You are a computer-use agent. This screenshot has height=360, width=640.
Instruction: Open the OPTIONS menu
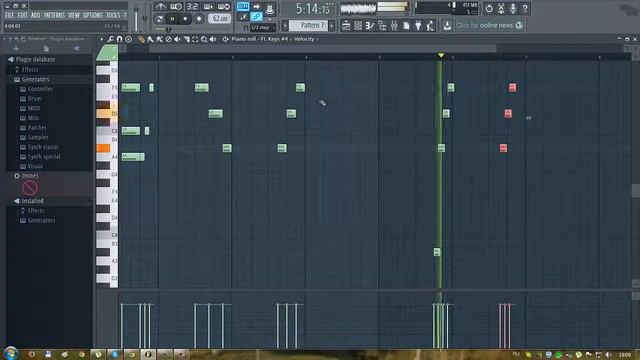point(93,16)
